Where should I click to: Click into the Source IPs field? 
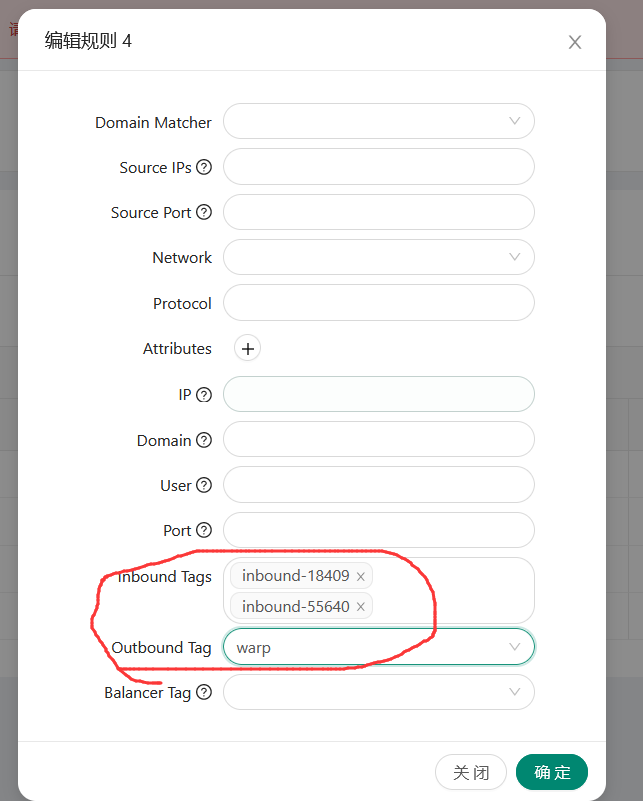378,167
